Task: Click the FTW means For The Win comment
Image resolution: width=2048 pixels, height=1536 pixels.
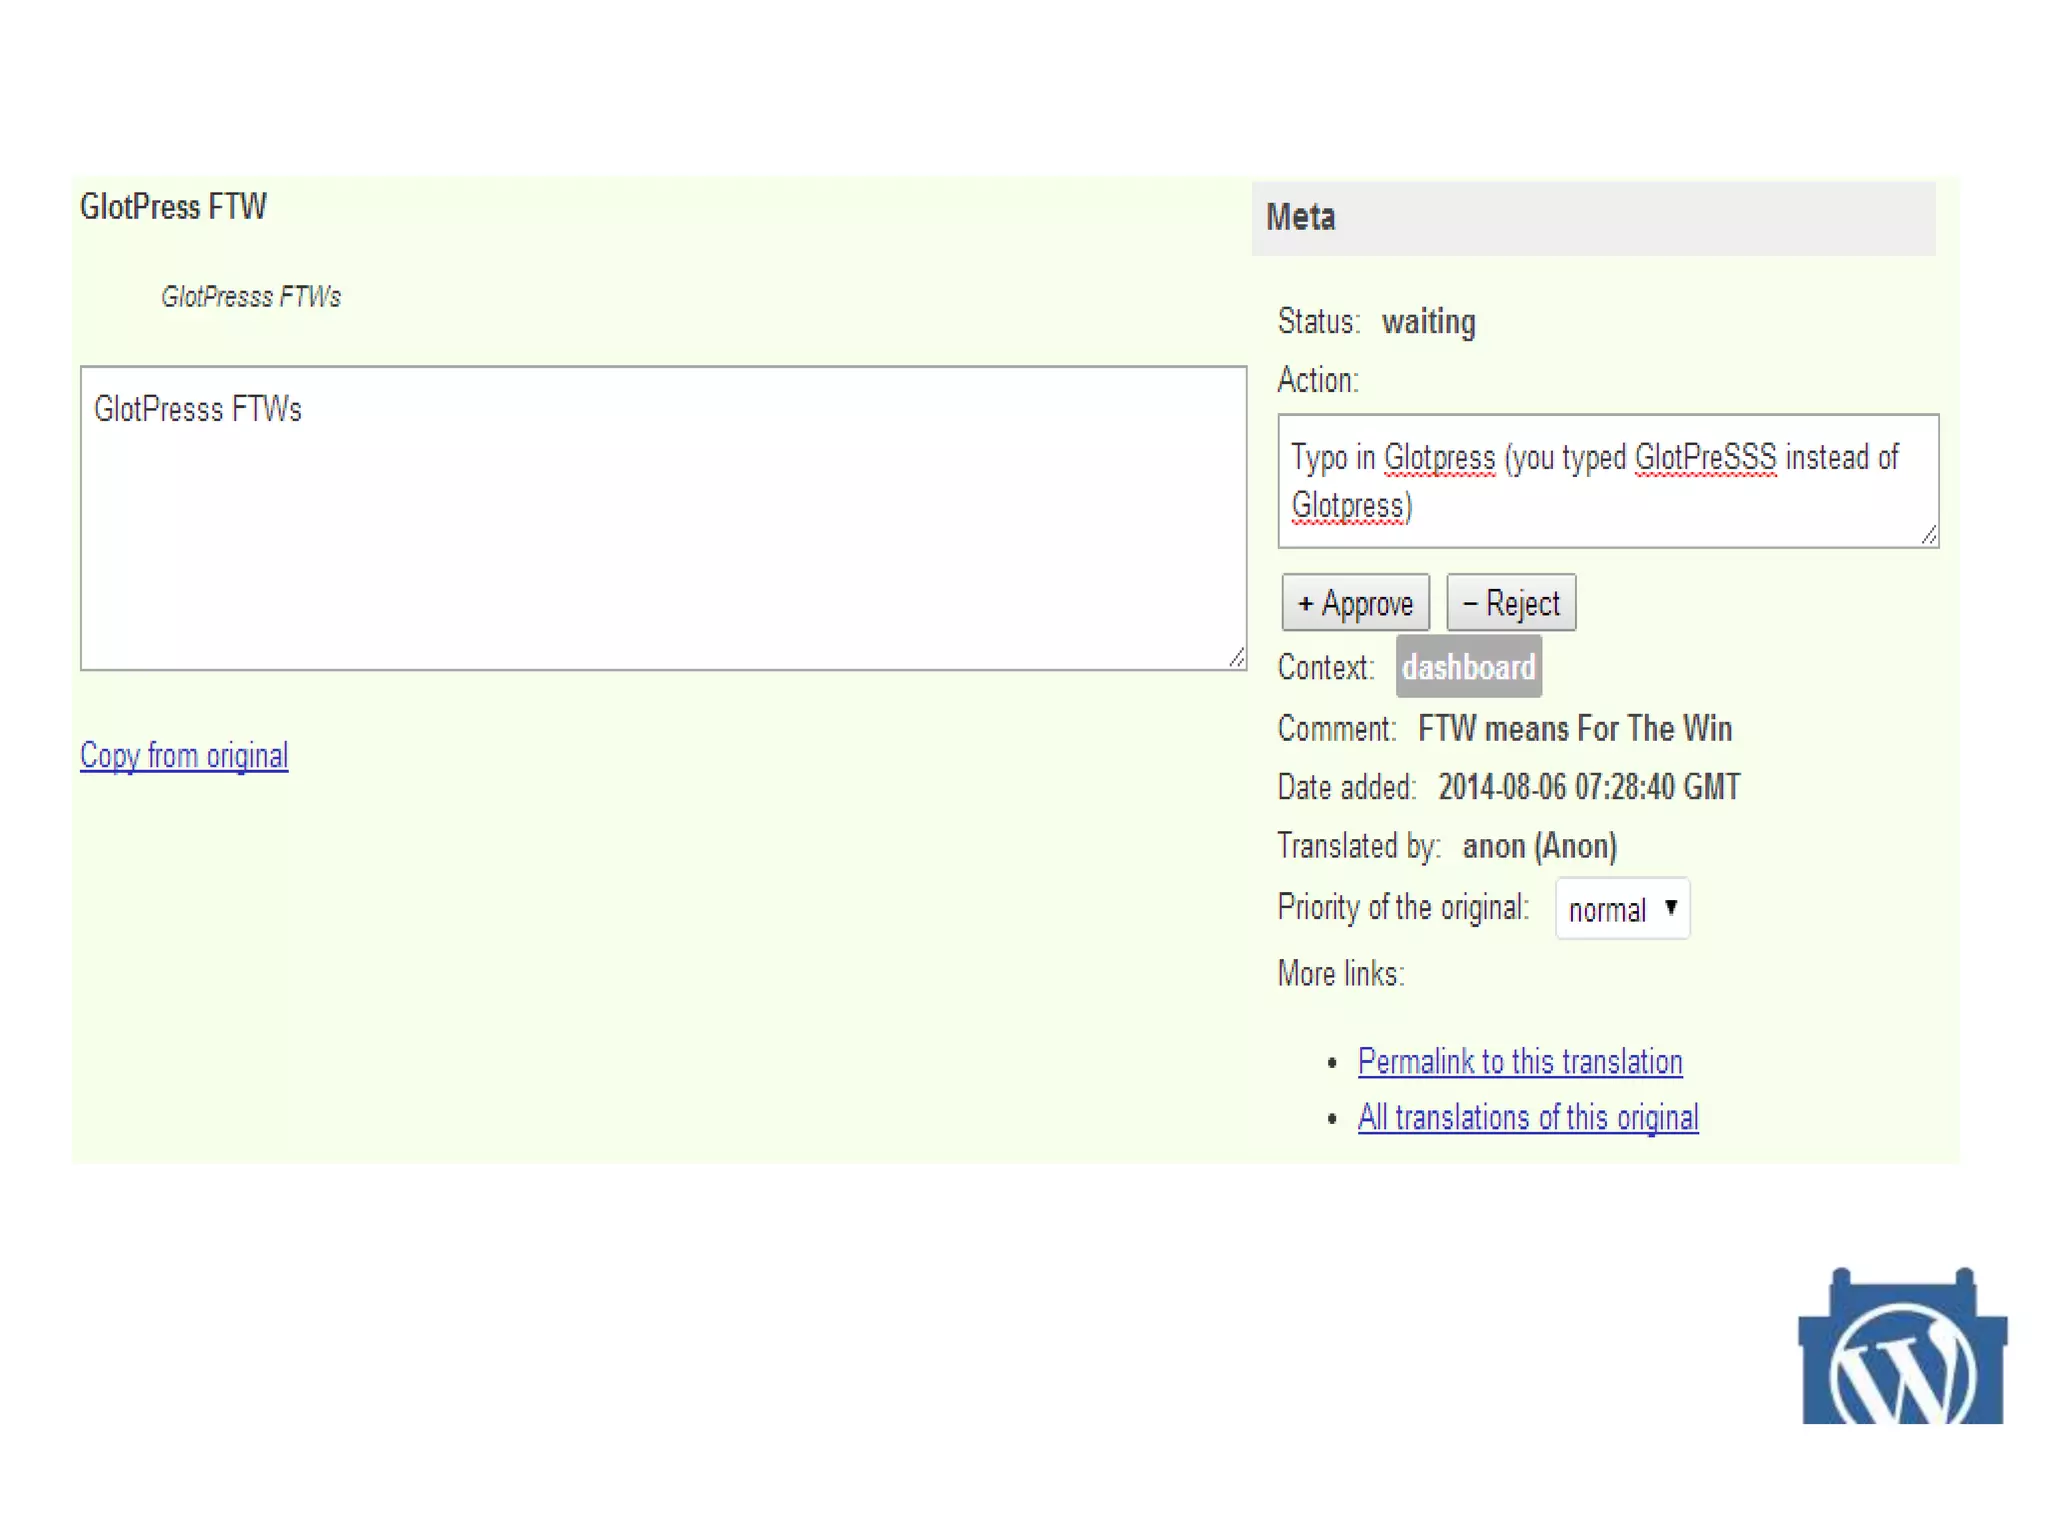Action: pyautogui.click(x=1574, y=729)
